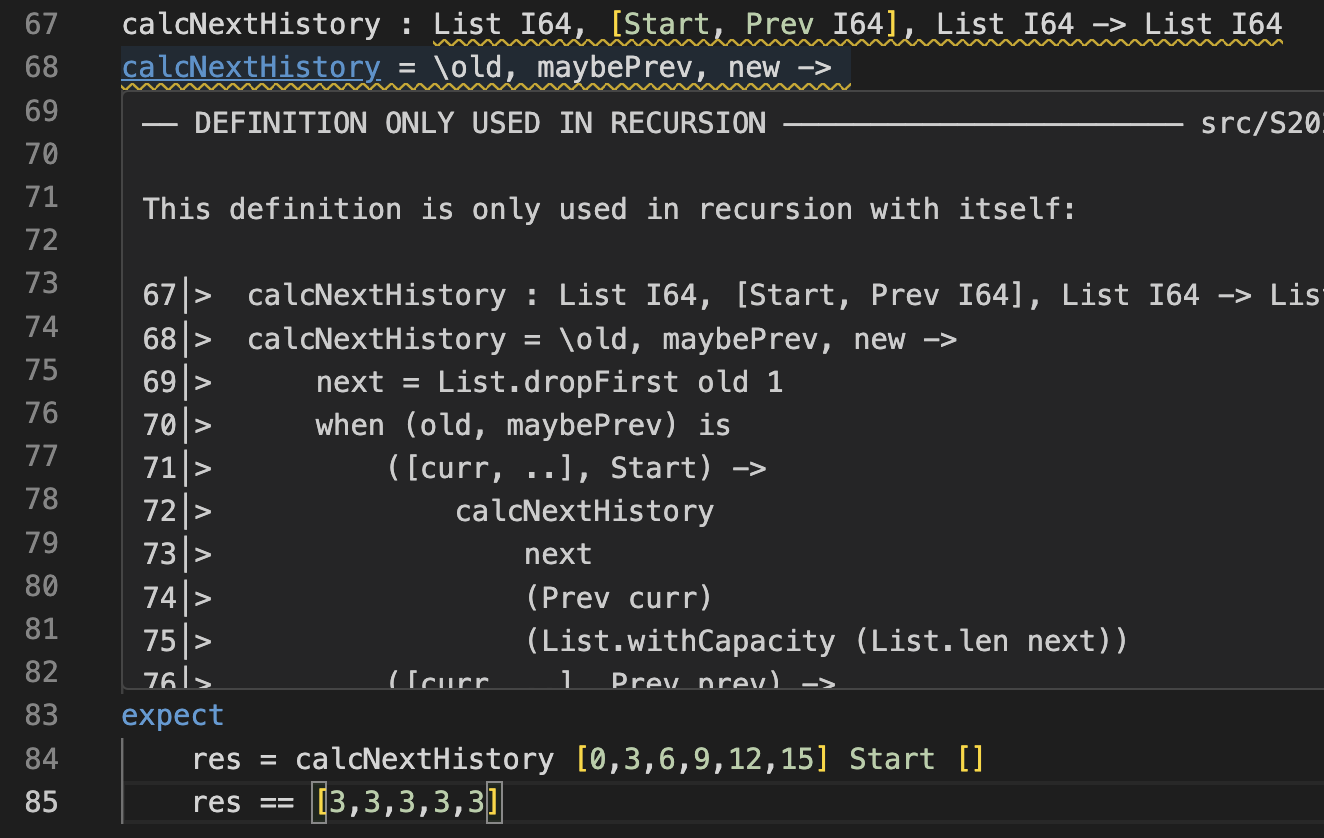Click tooltip line "when (old, maybePrev) is"
1324x838 pixels.
pos(523,425)
